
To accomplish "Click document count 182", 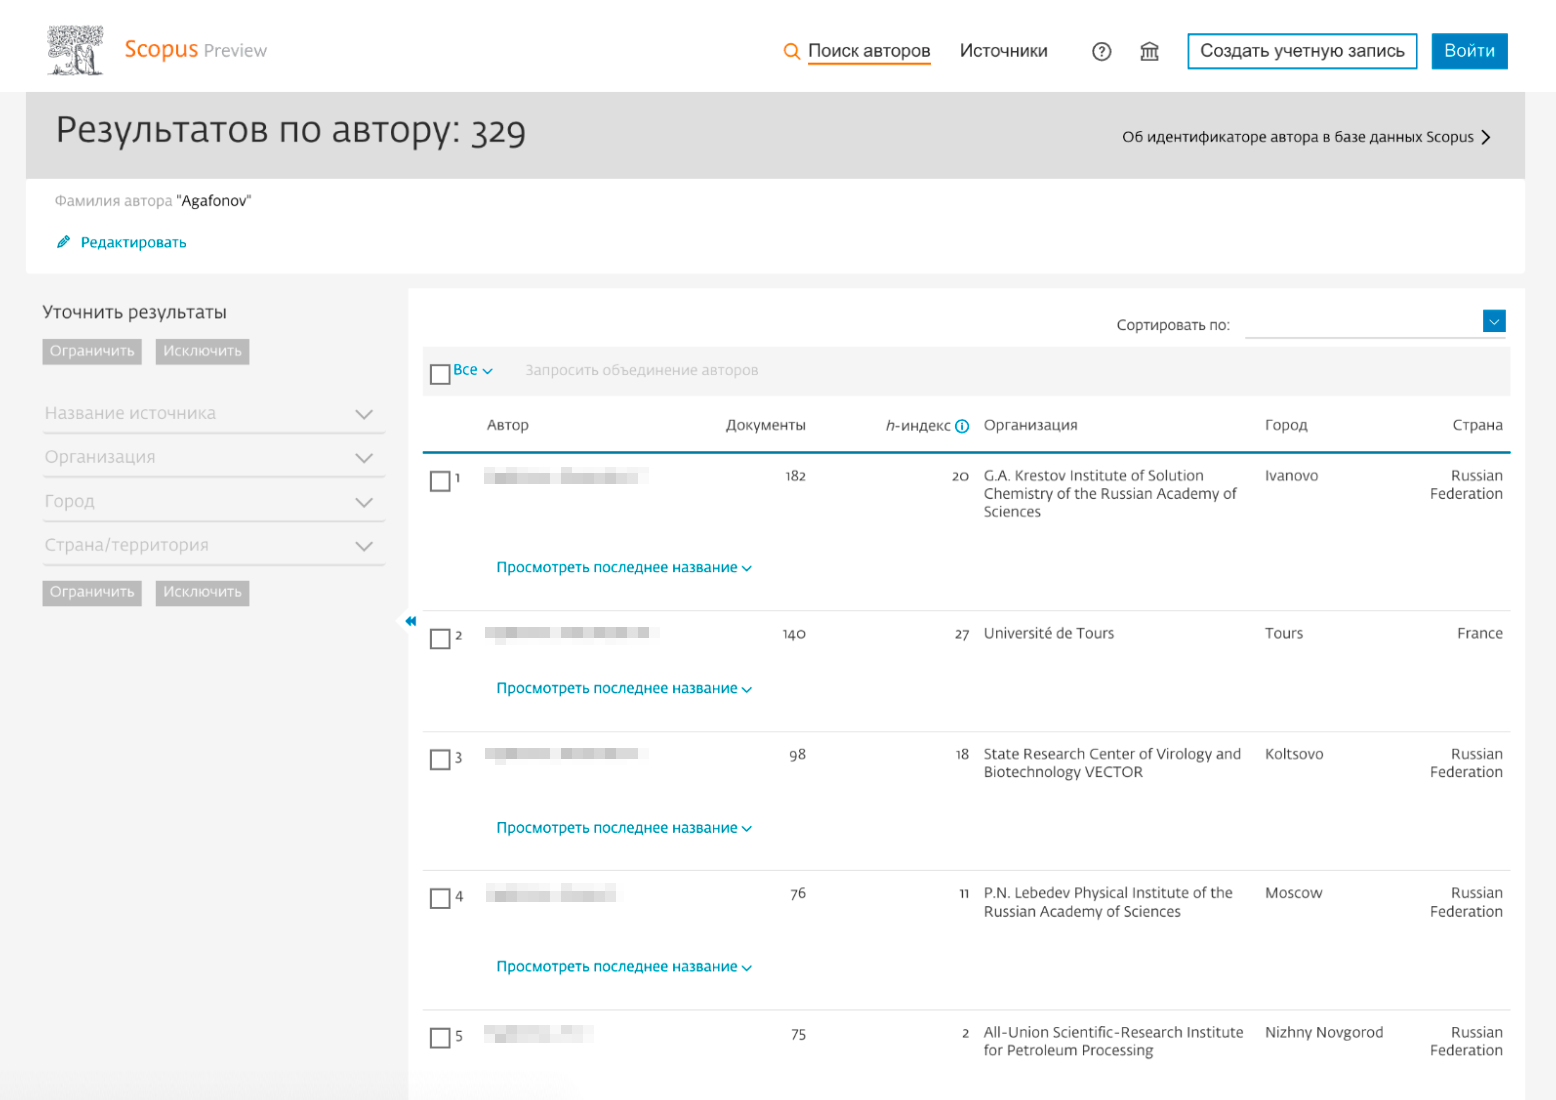I will 795,476.
